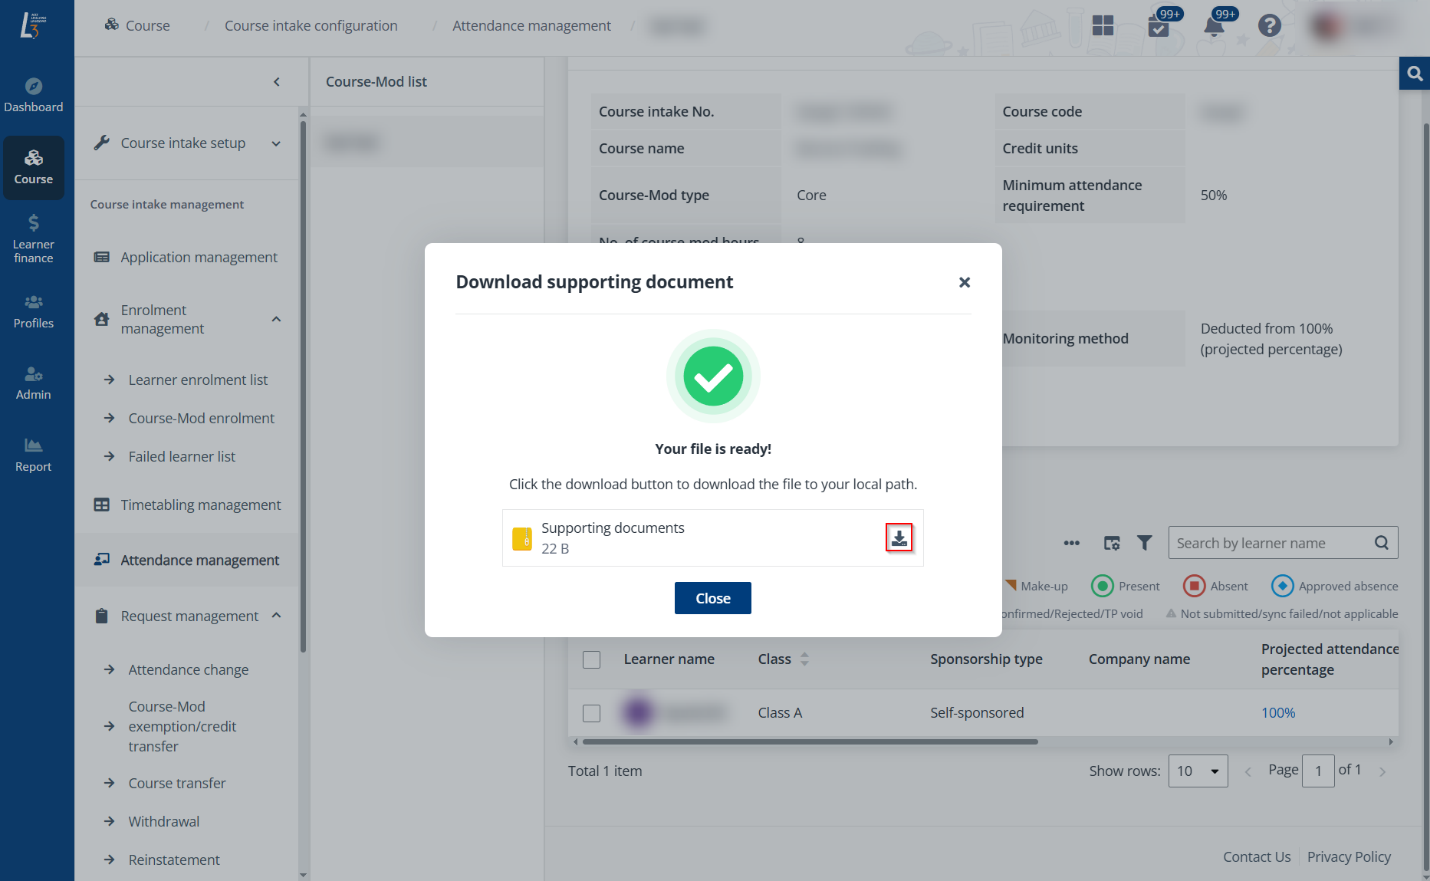
Task: Go to Profiles in the sidebar
Action: coord(33,311)
